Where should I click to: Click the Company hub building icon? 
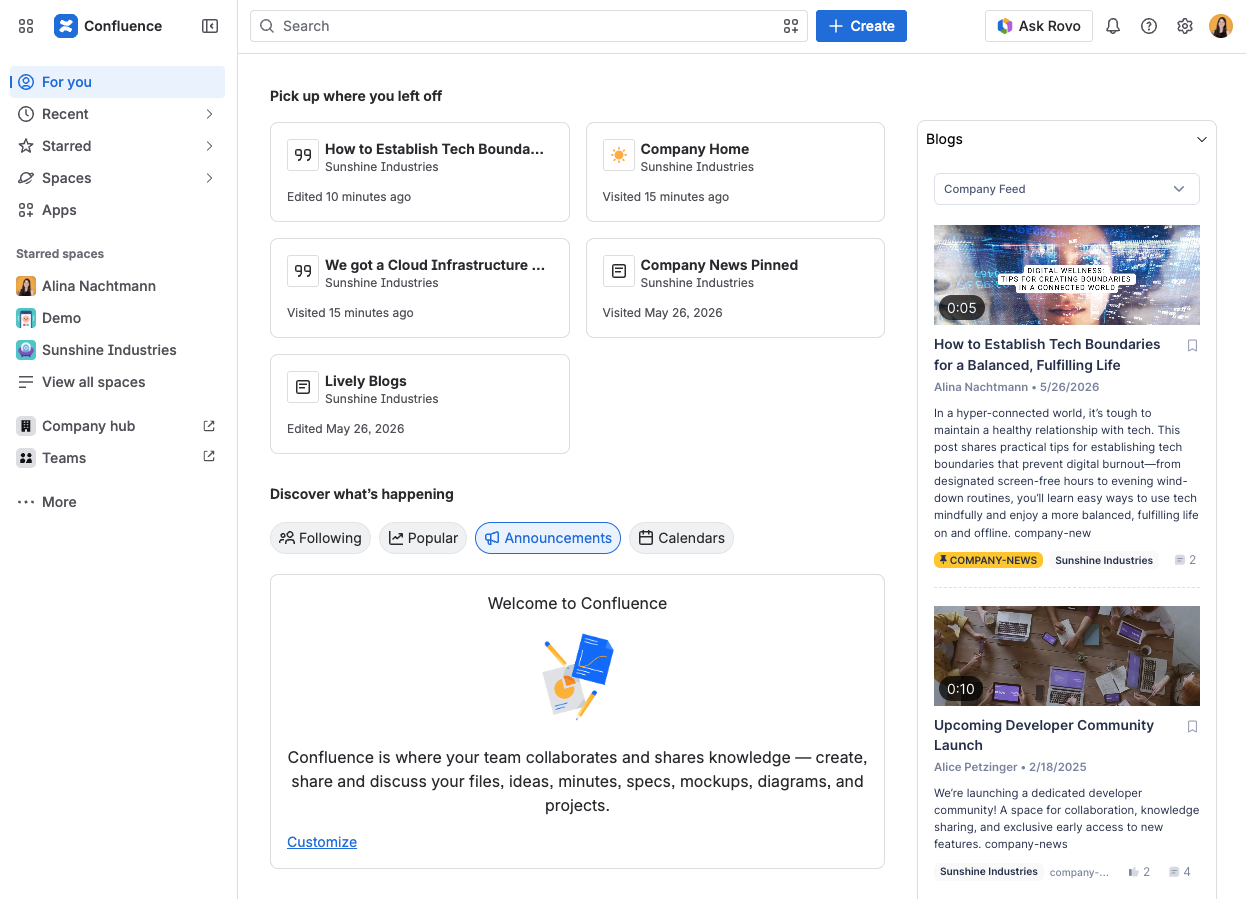point(26,426)
